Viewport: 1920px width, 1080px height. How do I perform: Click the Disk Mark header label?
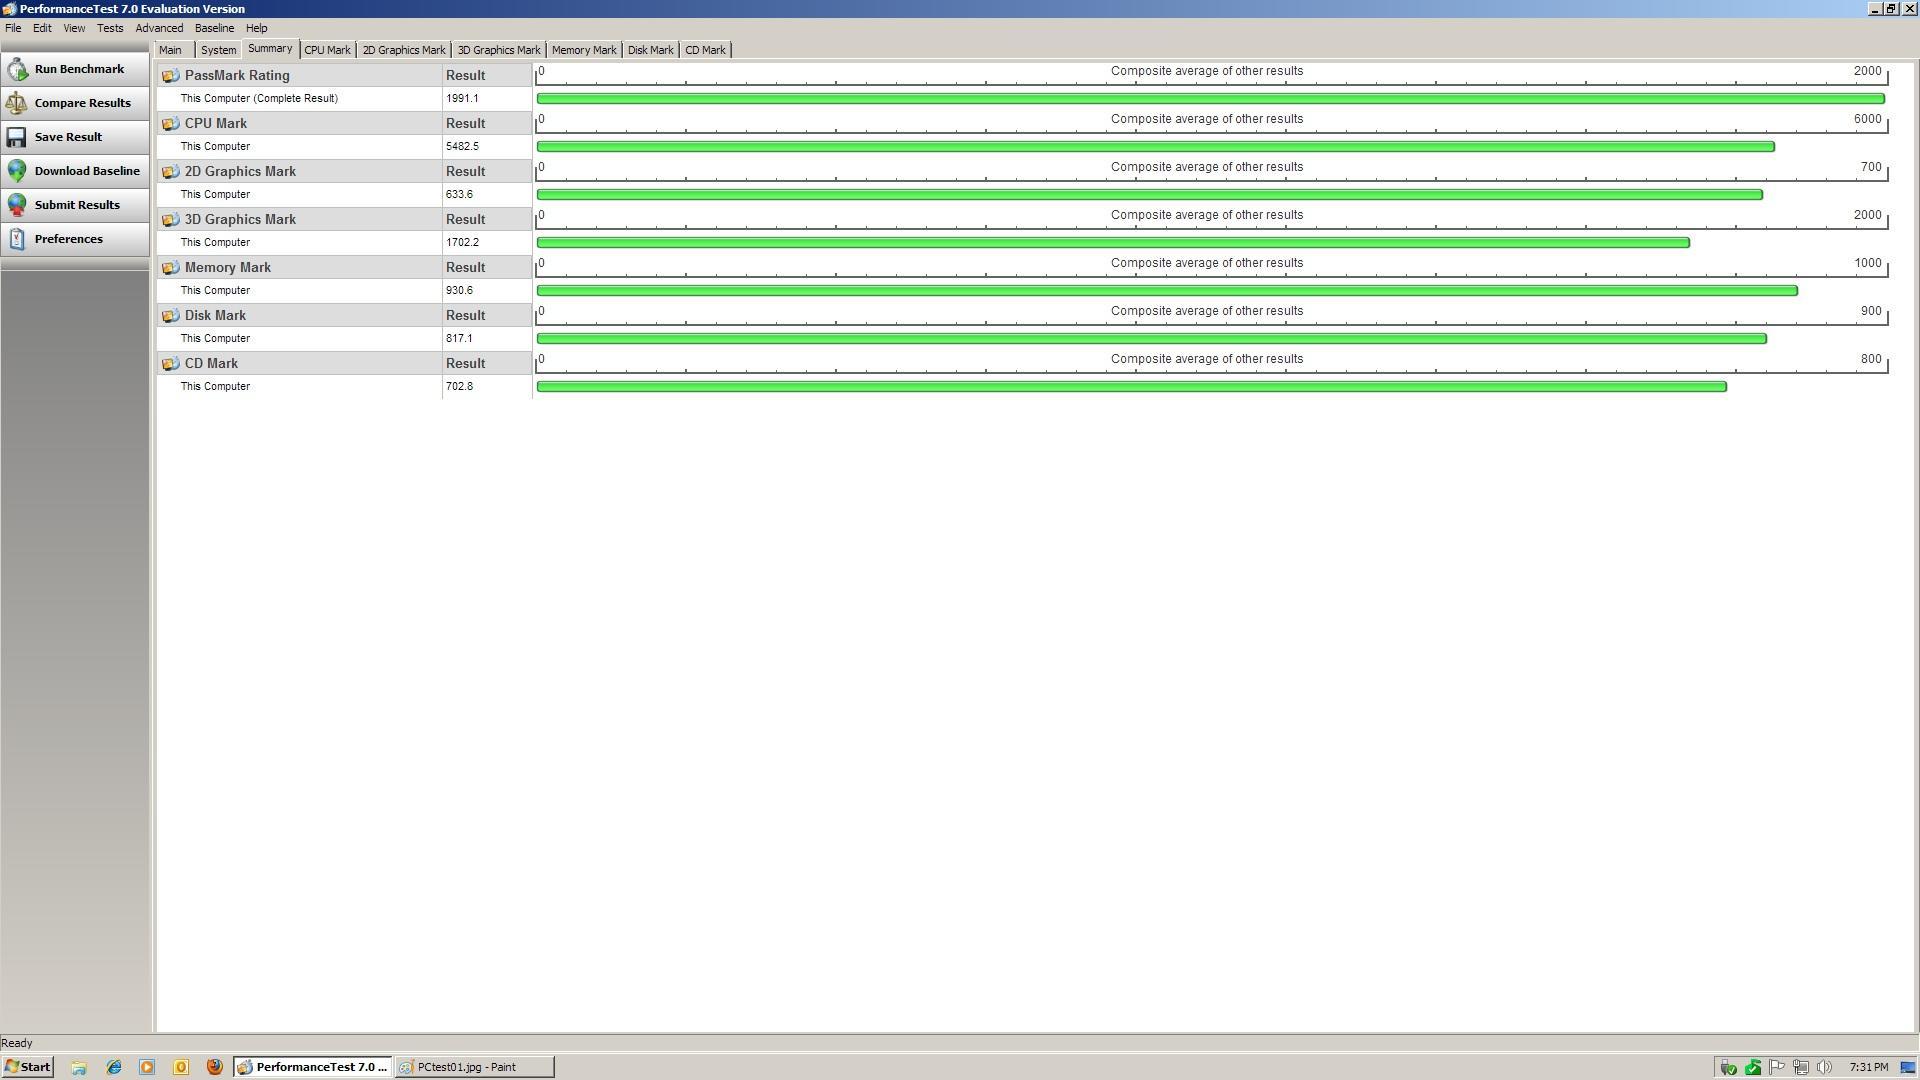(x=215, y=316)
